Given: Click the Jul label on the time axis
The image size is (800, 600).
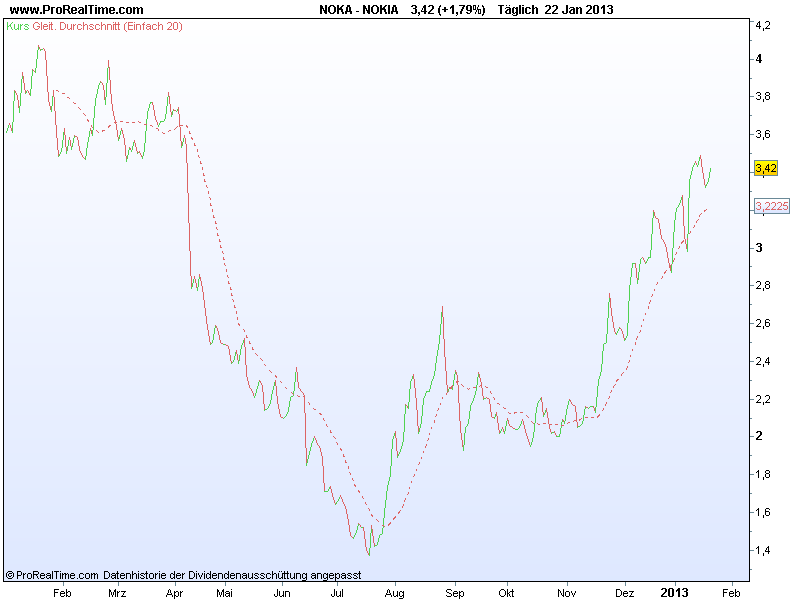Looking at the screenshot, I should (x=337, y=593).
